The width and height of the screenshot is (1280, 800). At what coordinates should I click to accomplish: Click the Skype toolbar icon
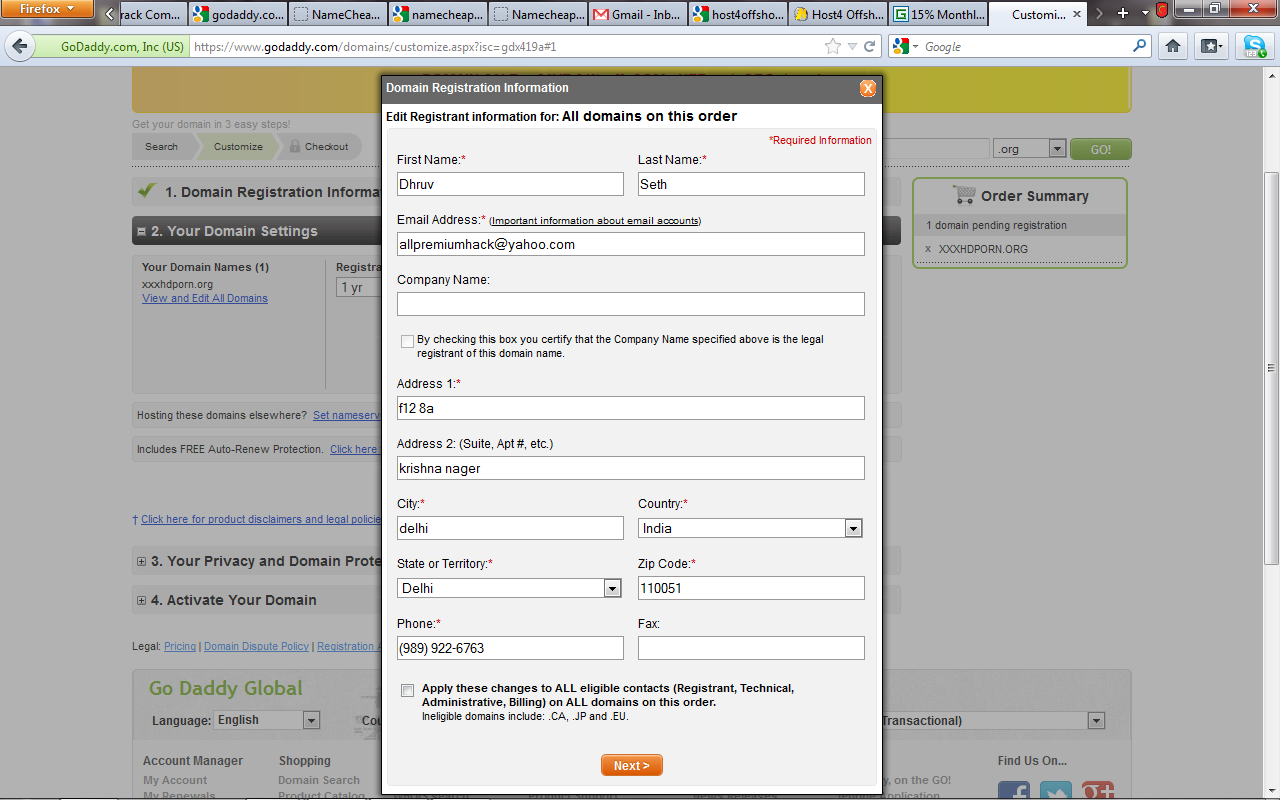coord(1253,46)
